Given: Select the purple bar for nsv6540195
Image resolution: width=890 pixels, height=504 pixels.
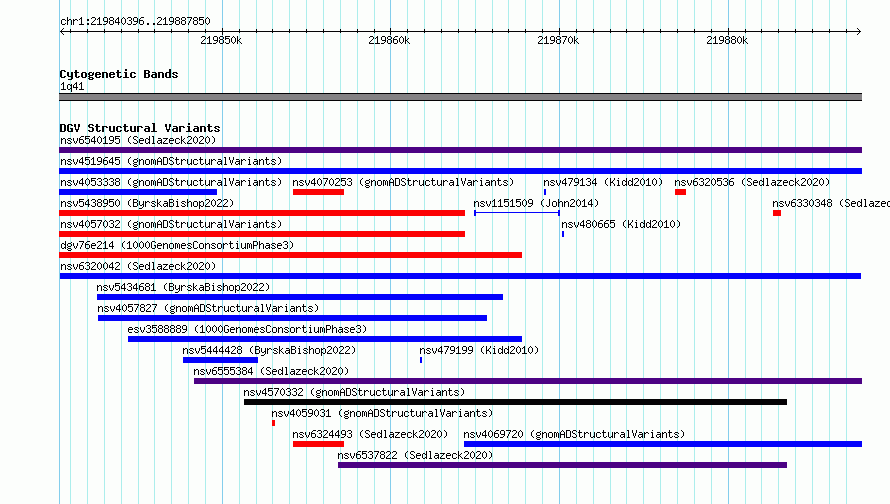Looking at the screenshot, I should pos(460,150).
